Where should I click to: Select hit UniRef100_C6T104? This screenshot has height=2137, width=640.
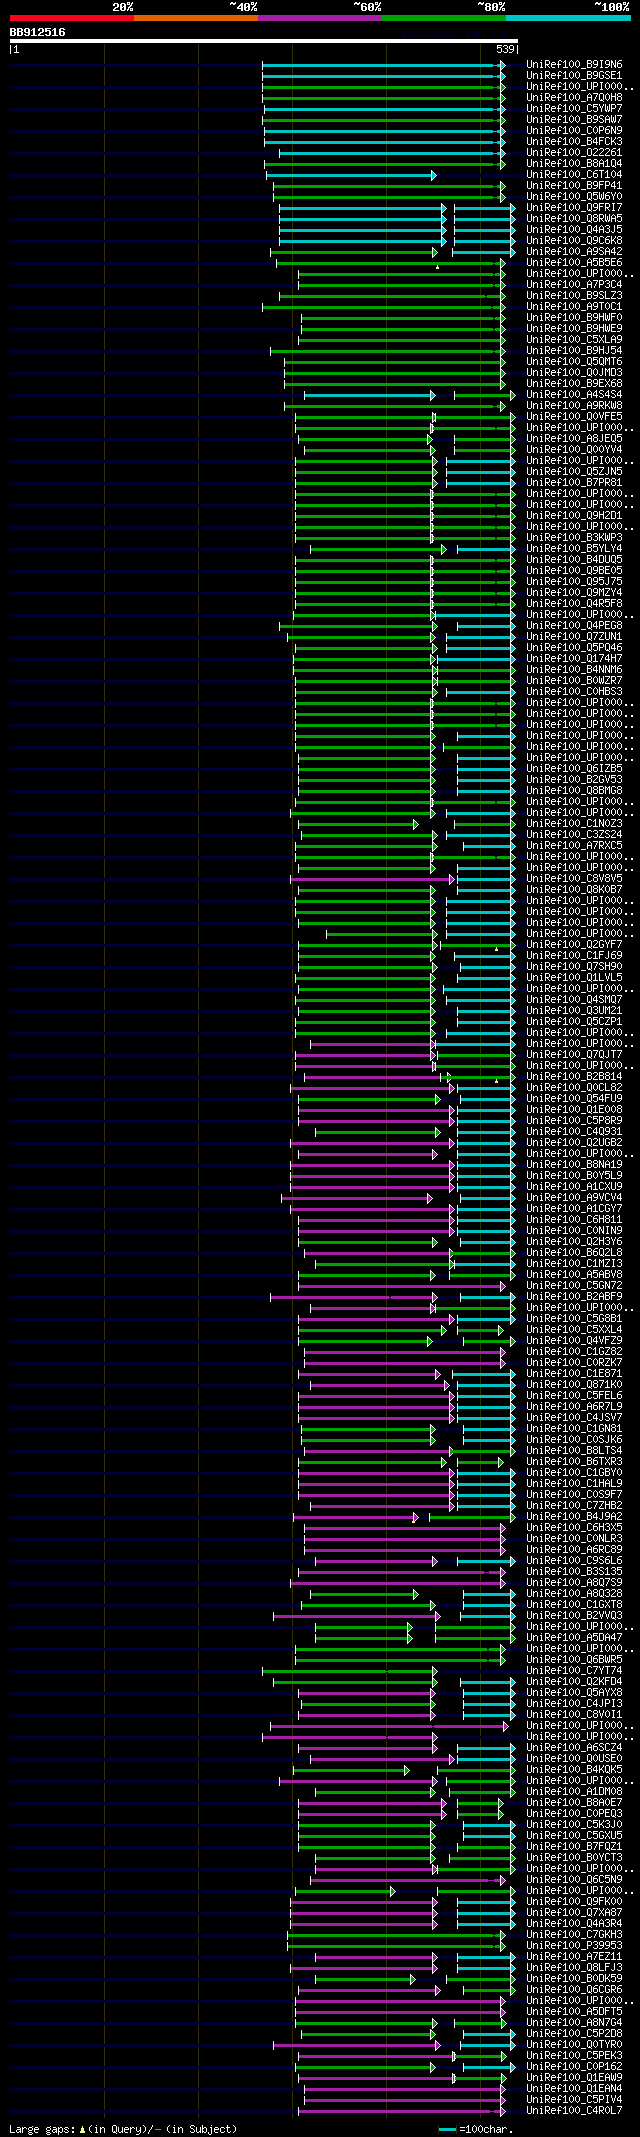pyautogui.click(x=574, y=174)
